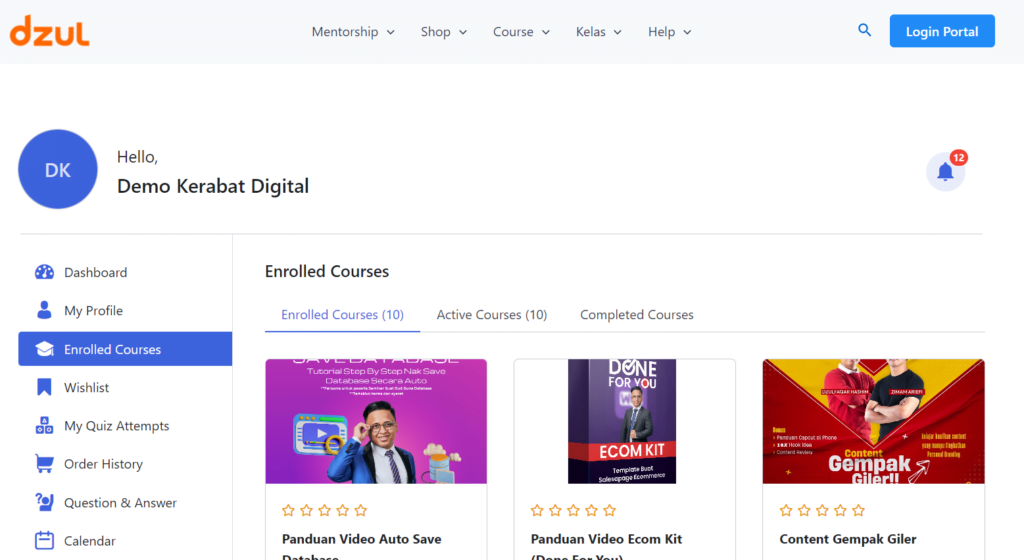Open the Content Gempak Giler course thumbnail
Screen dimensions: 1024x560
(873, 421)
